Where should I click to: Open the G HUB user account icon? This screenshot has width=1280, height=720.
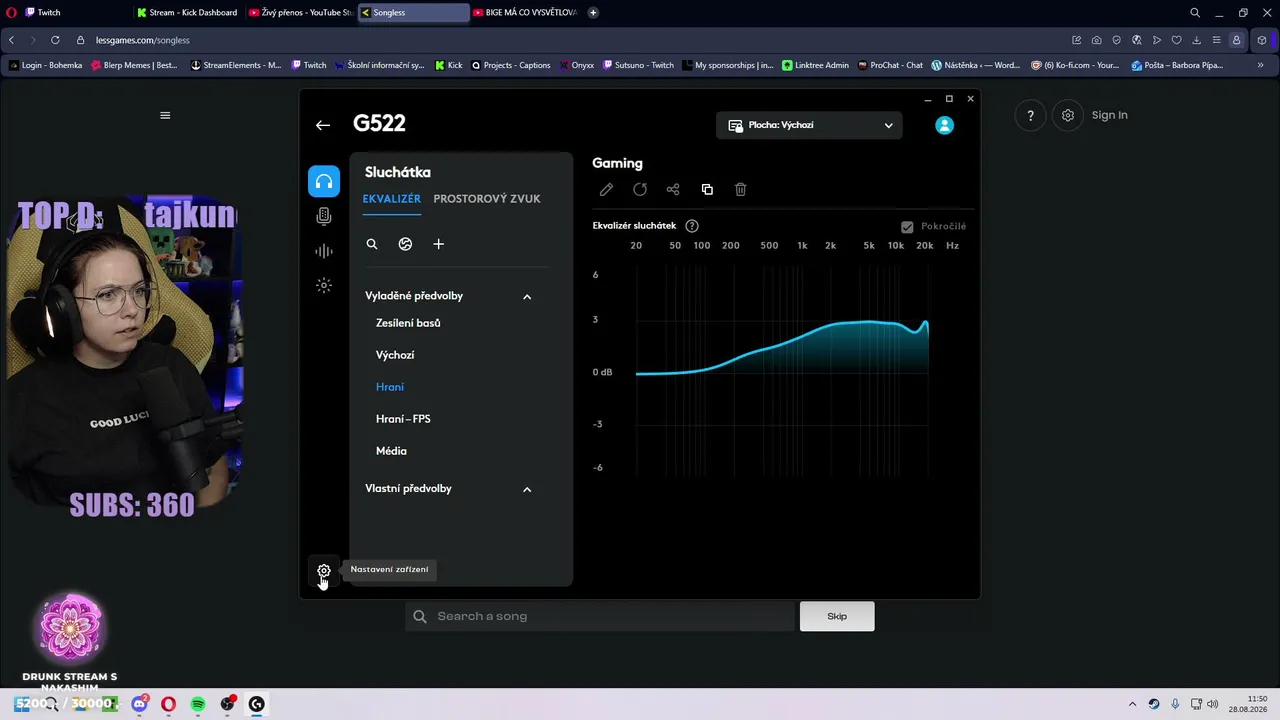(944, 125)
